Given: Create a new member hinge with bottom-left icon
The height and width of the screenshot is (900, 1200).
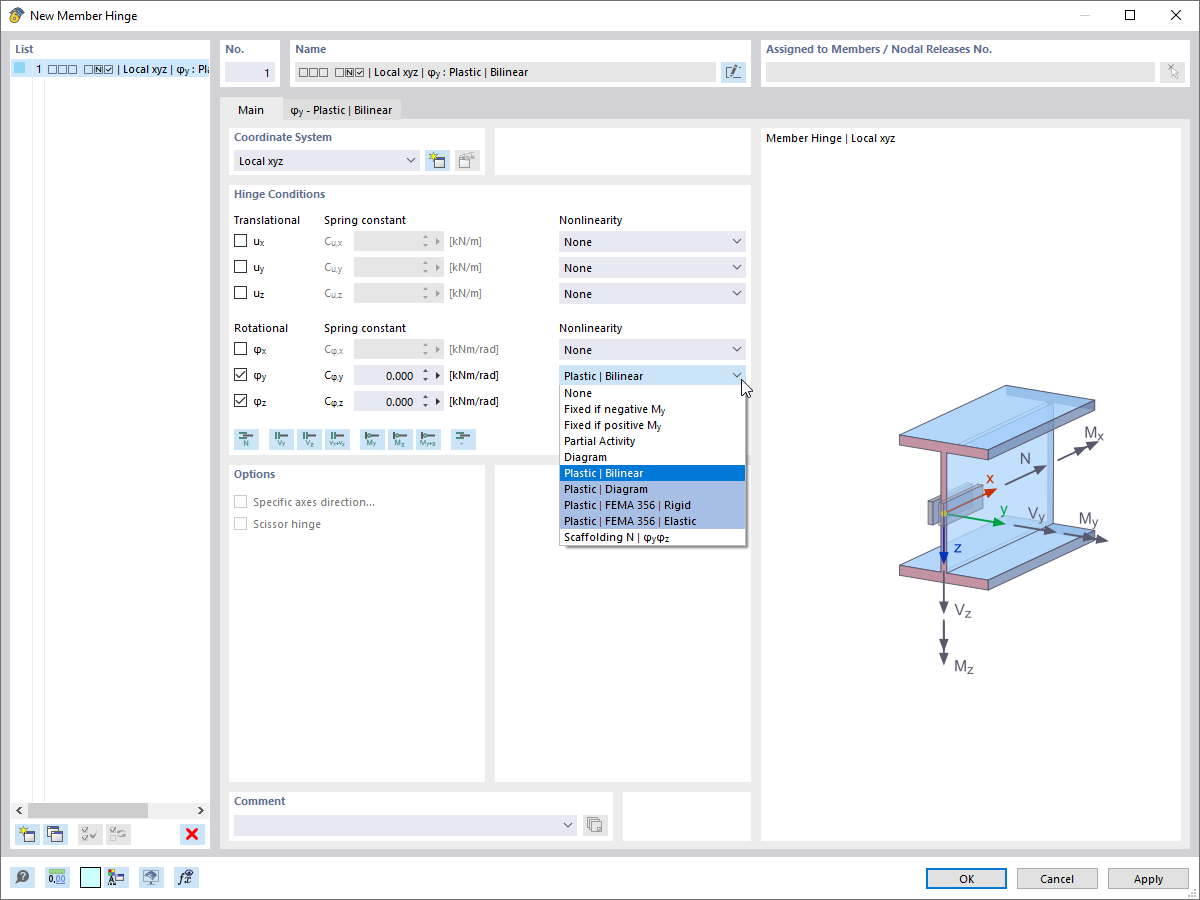Looking at the screenshot, I should (26, 833).
